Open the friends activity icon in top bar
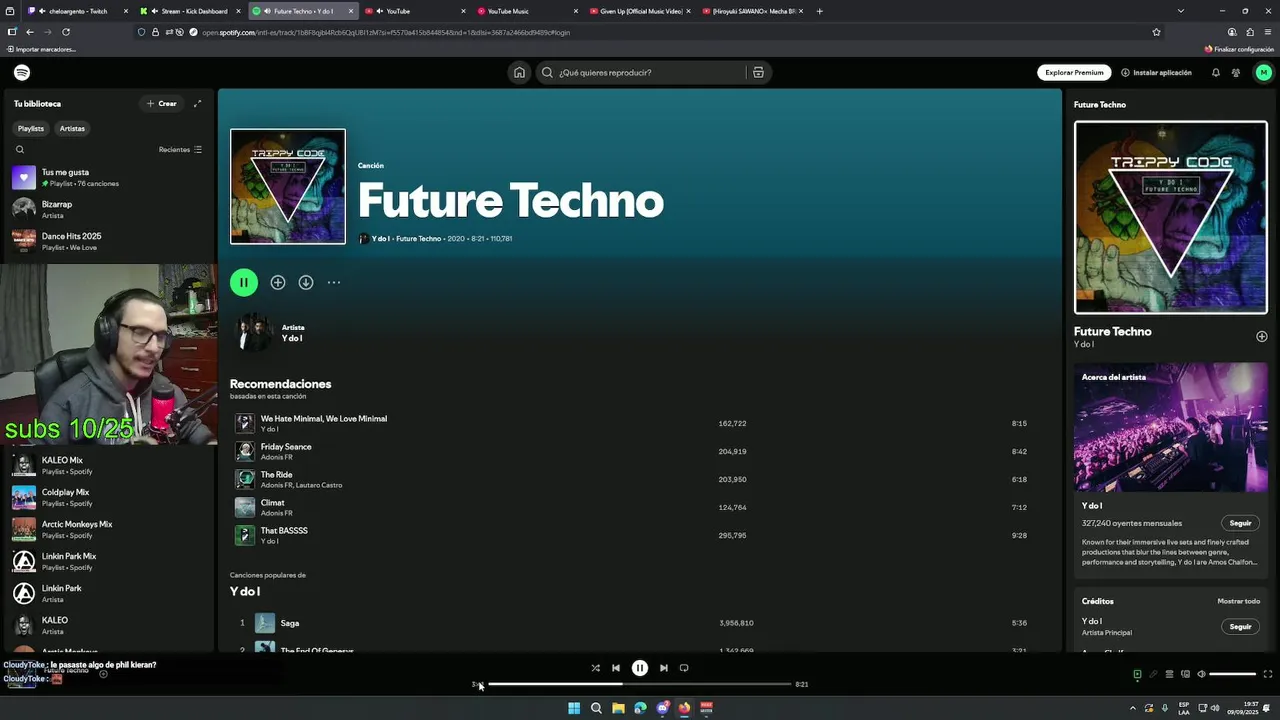Screen dimensions: 1280x720 1236,72
